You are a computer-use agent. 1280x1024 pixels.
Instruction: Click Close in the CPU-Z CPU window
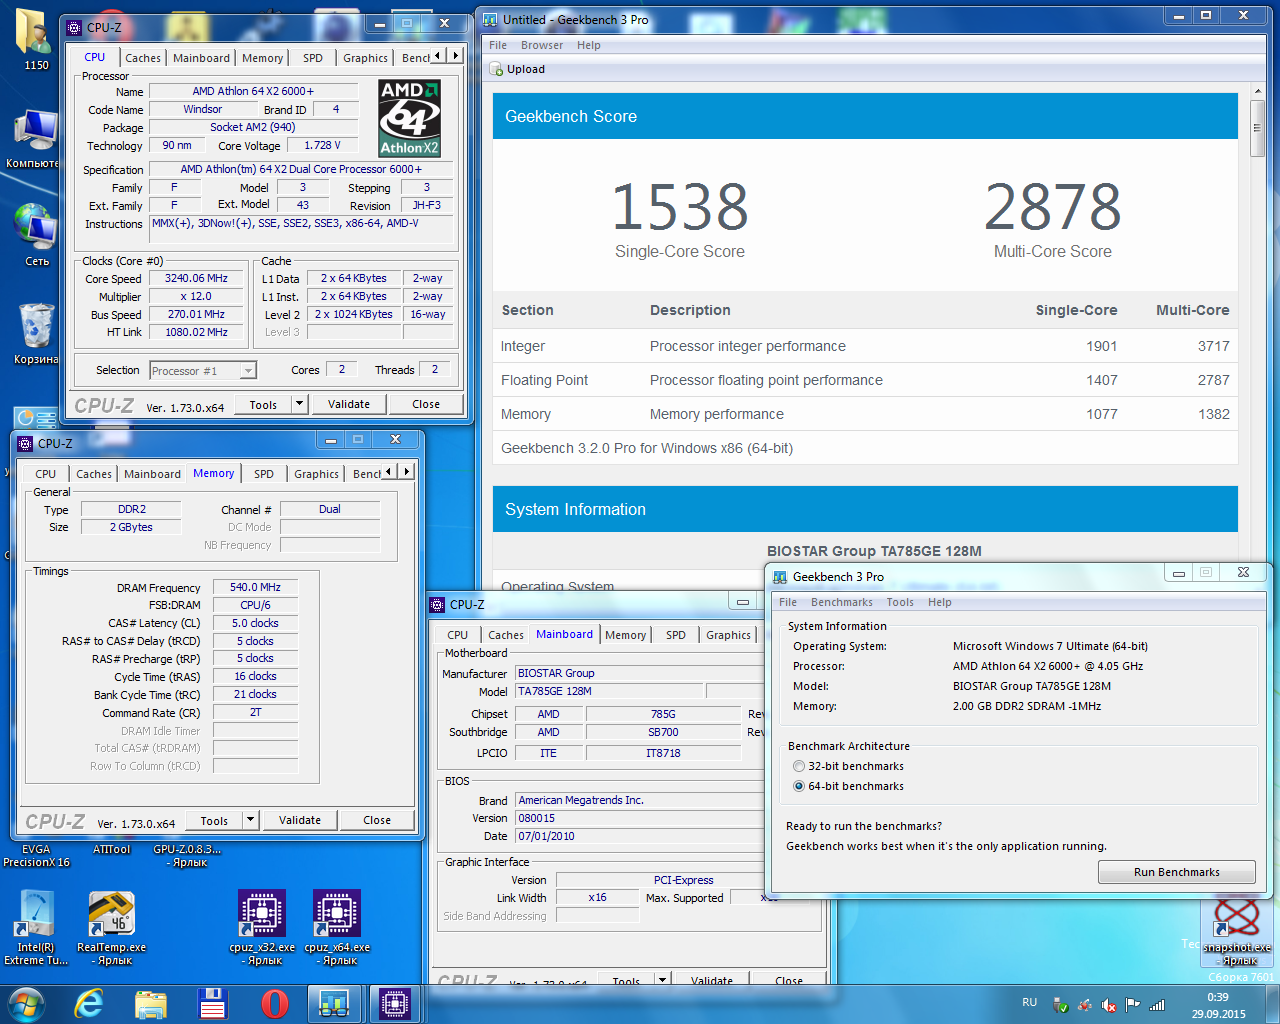click(x=426, y=404)
